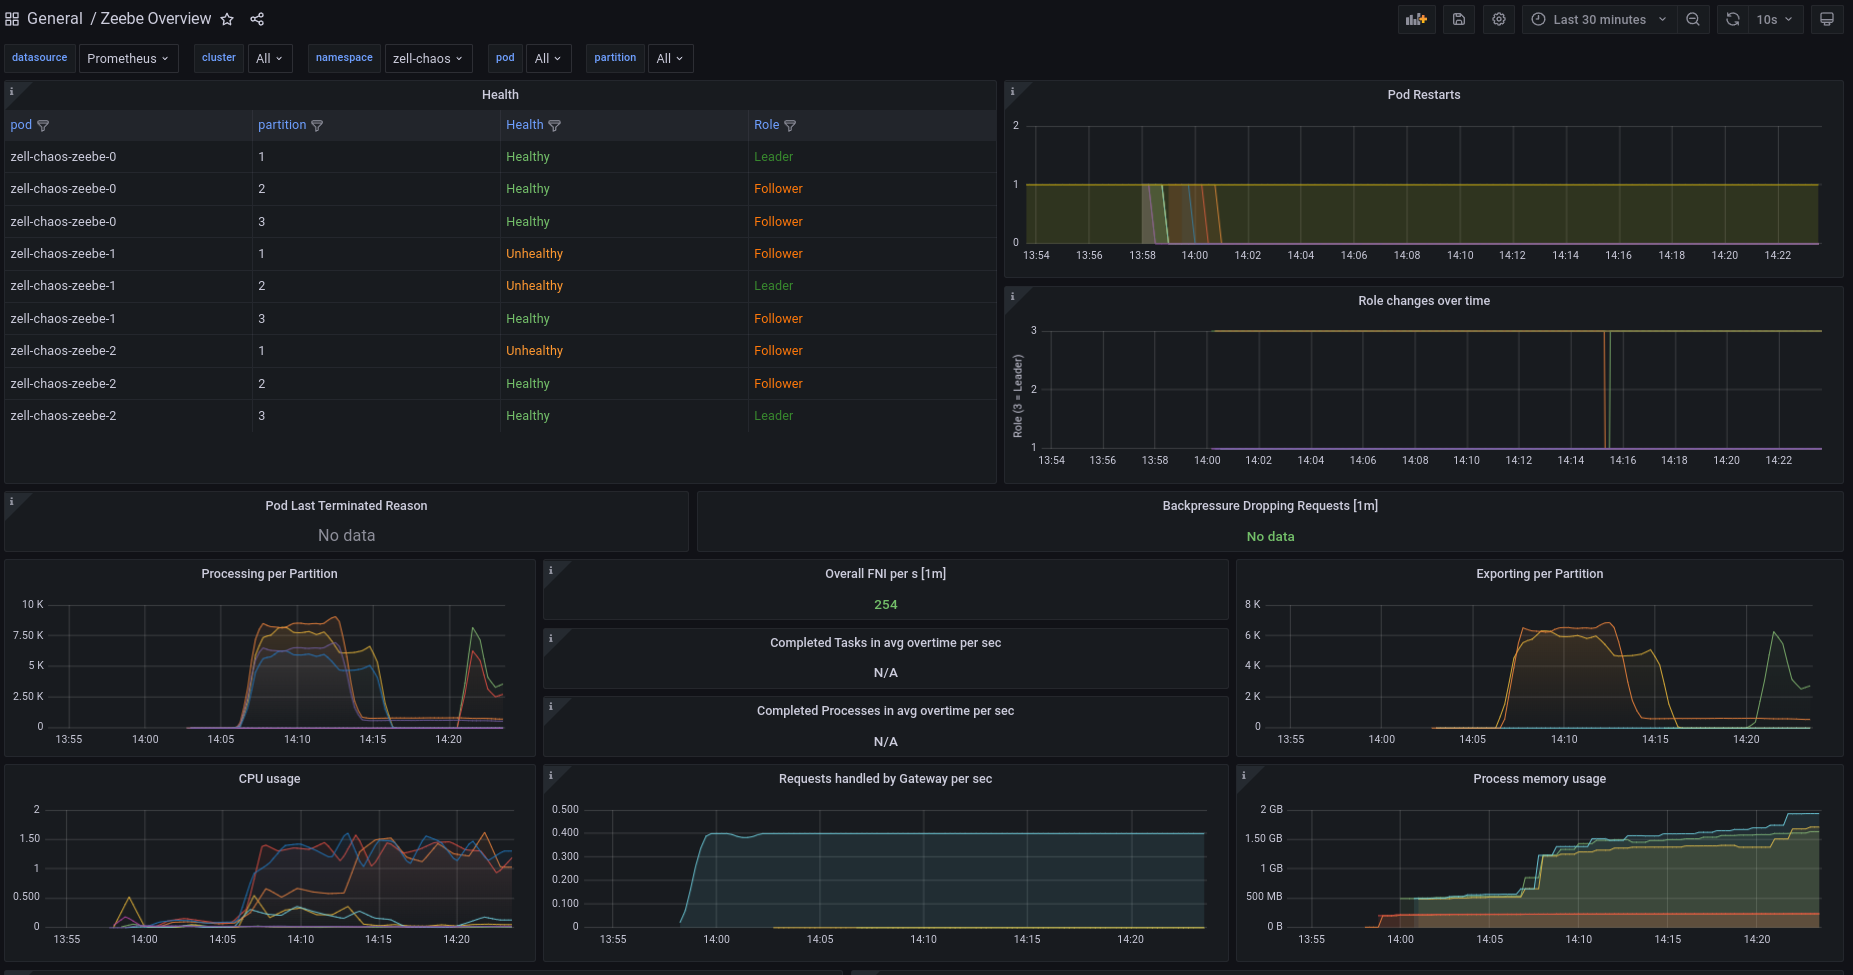1853x975 pixels.
Task: Sort table by Role header
Action: 766,125
